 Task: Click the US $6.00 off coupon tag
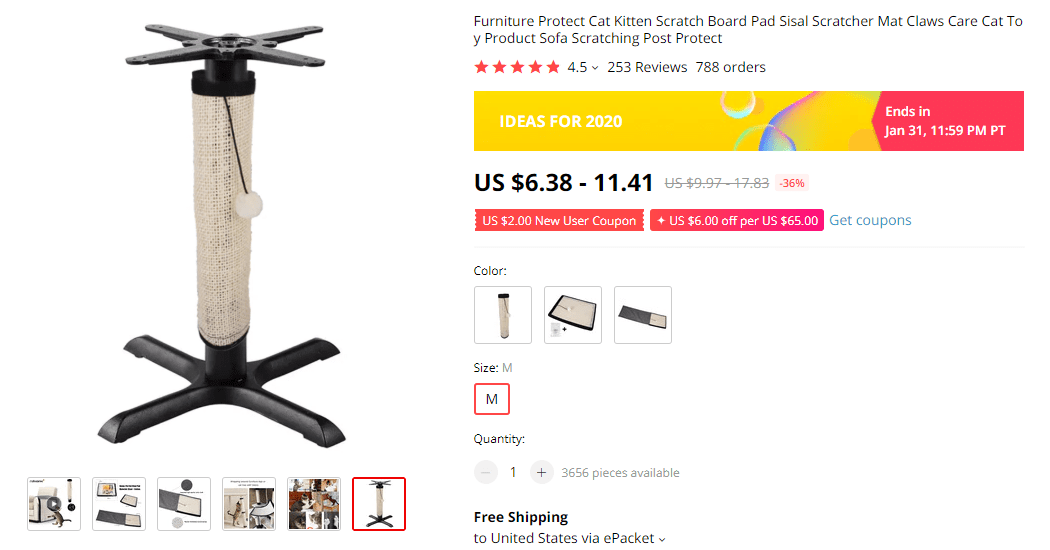[736, 221]
